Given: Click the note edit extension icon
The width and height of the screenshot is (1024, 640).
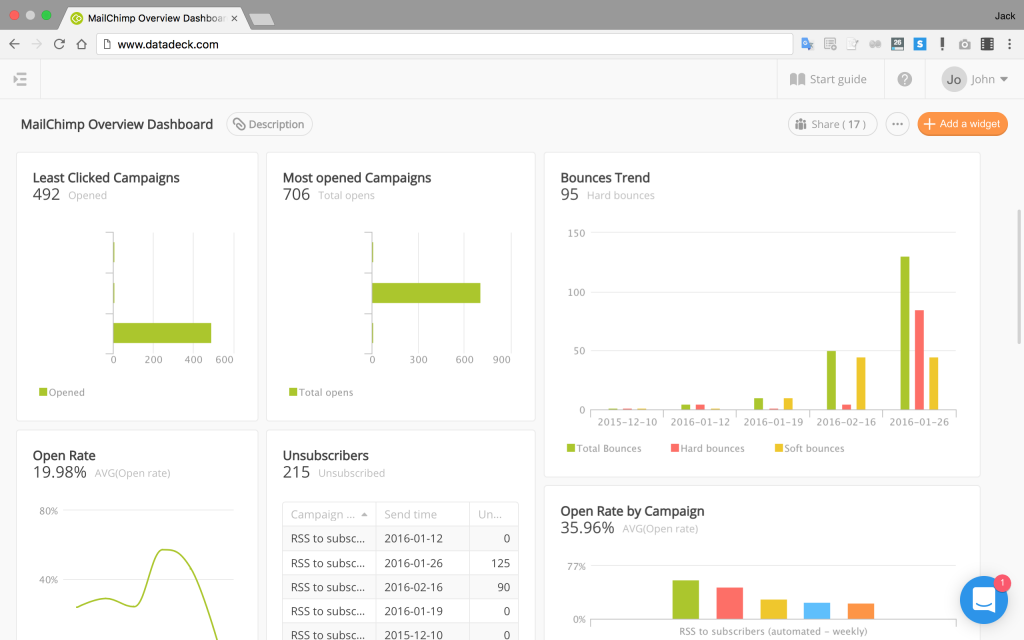Looking at the screenshot, I should coord(852,44).
